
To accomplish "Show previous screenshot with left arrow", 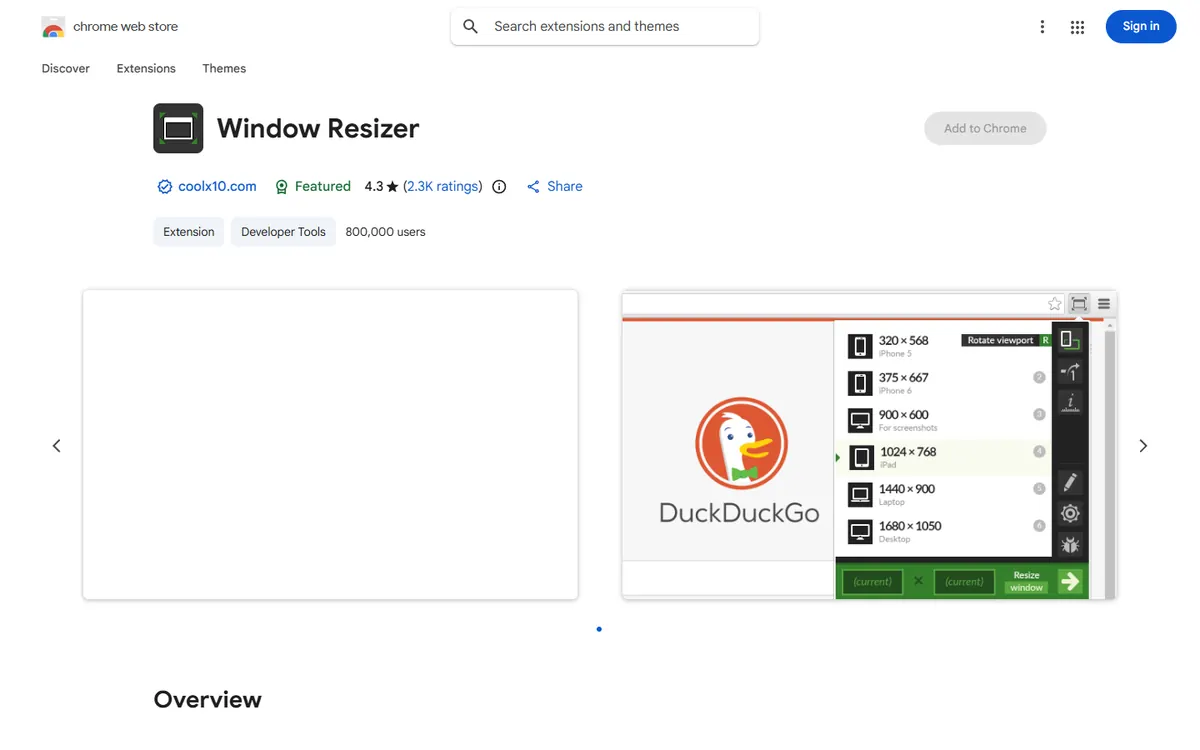I will pyautogui.click(x=56, y=446).
